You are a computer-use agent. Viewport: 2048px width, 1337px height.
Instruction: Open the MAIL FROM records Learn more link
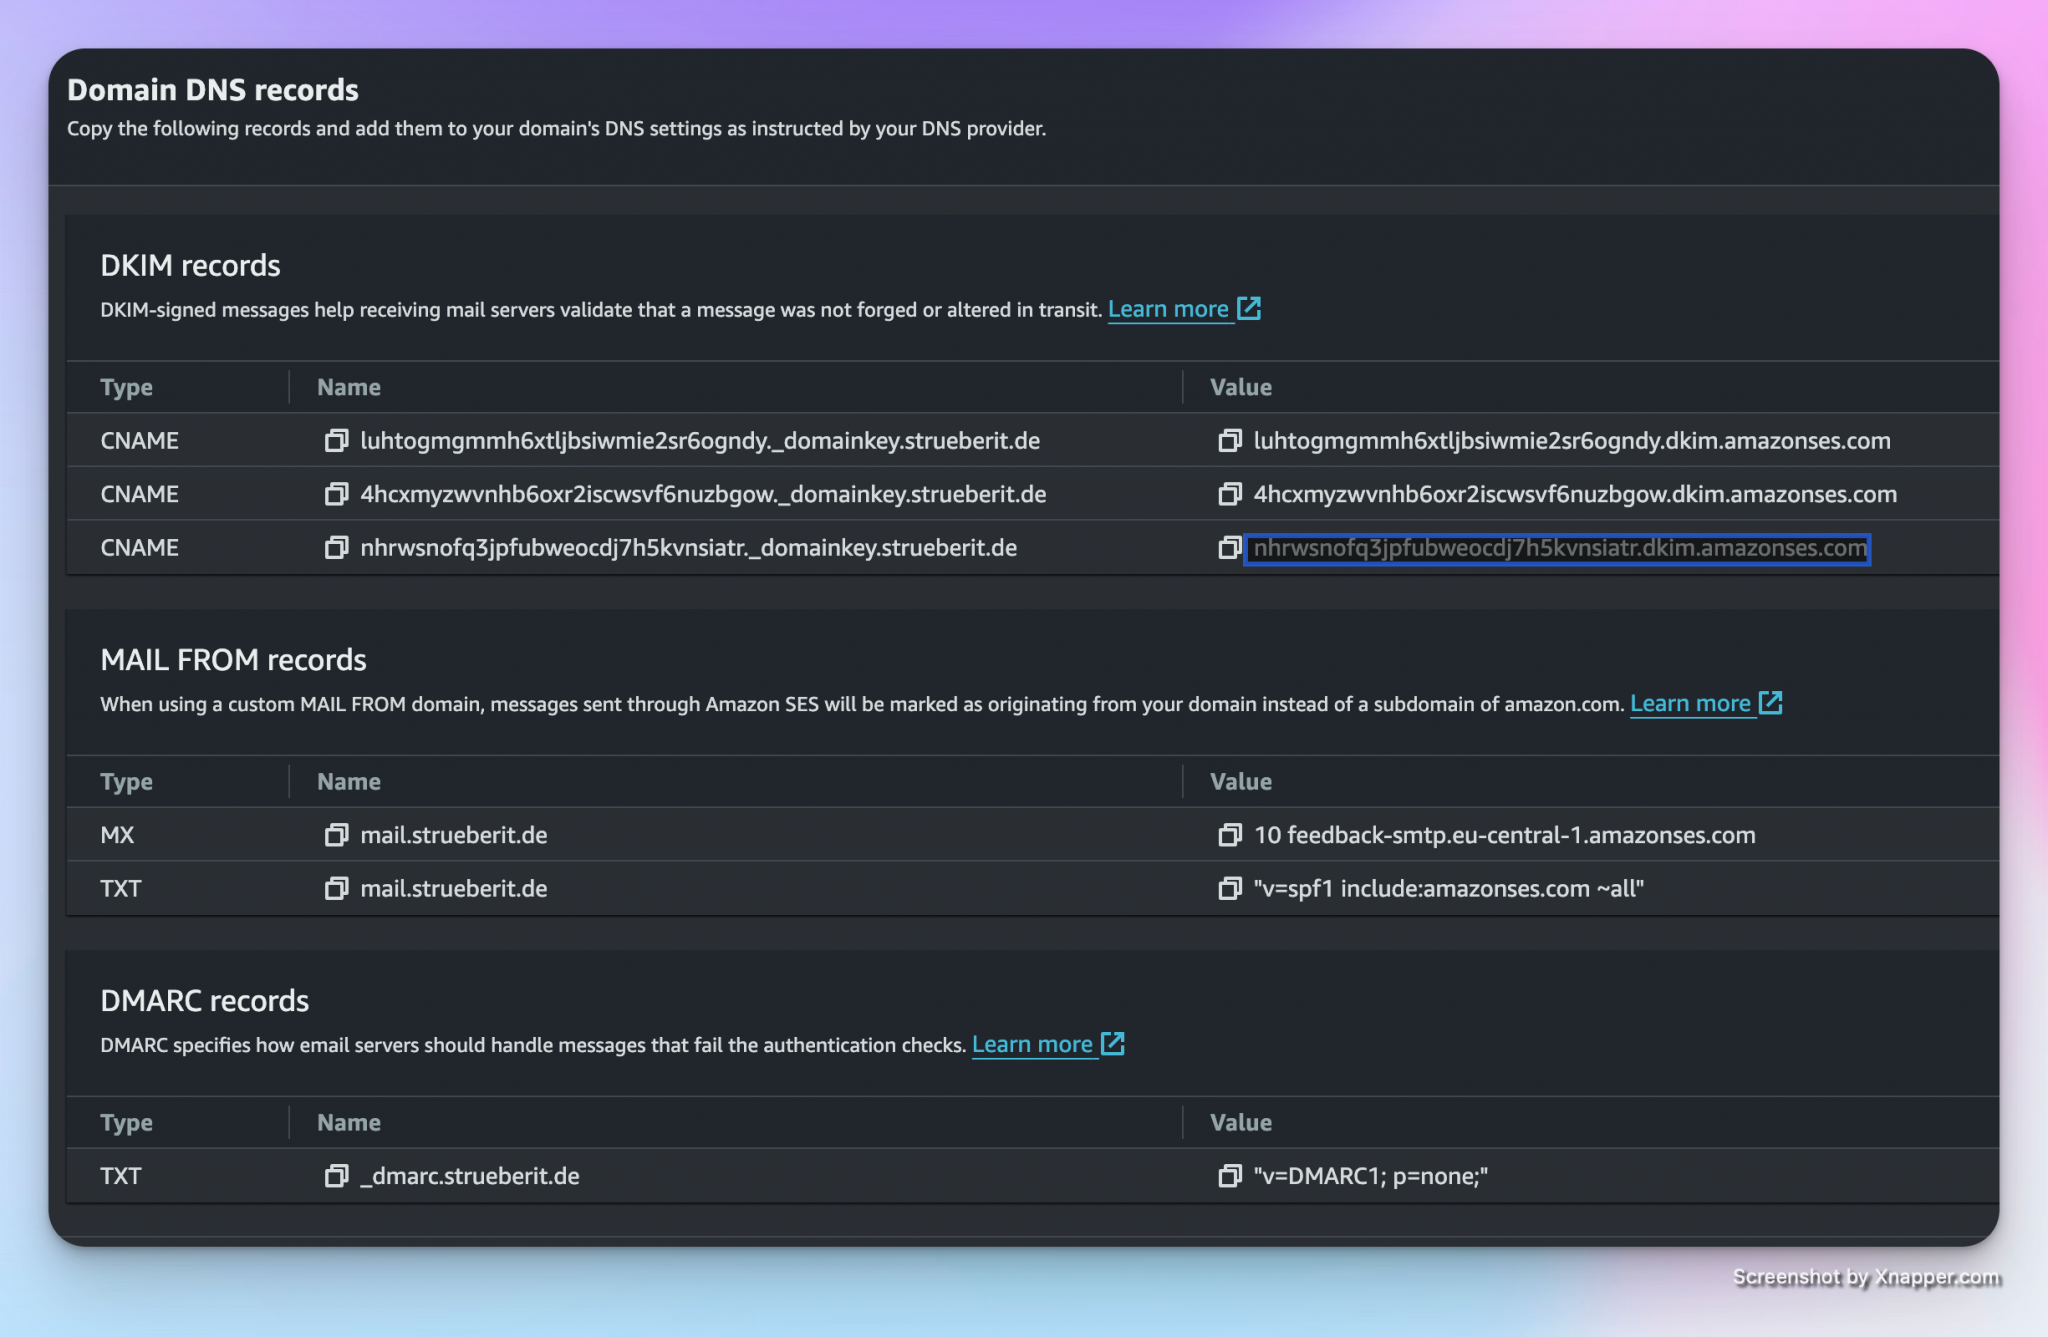click(x=1689, y=704)
